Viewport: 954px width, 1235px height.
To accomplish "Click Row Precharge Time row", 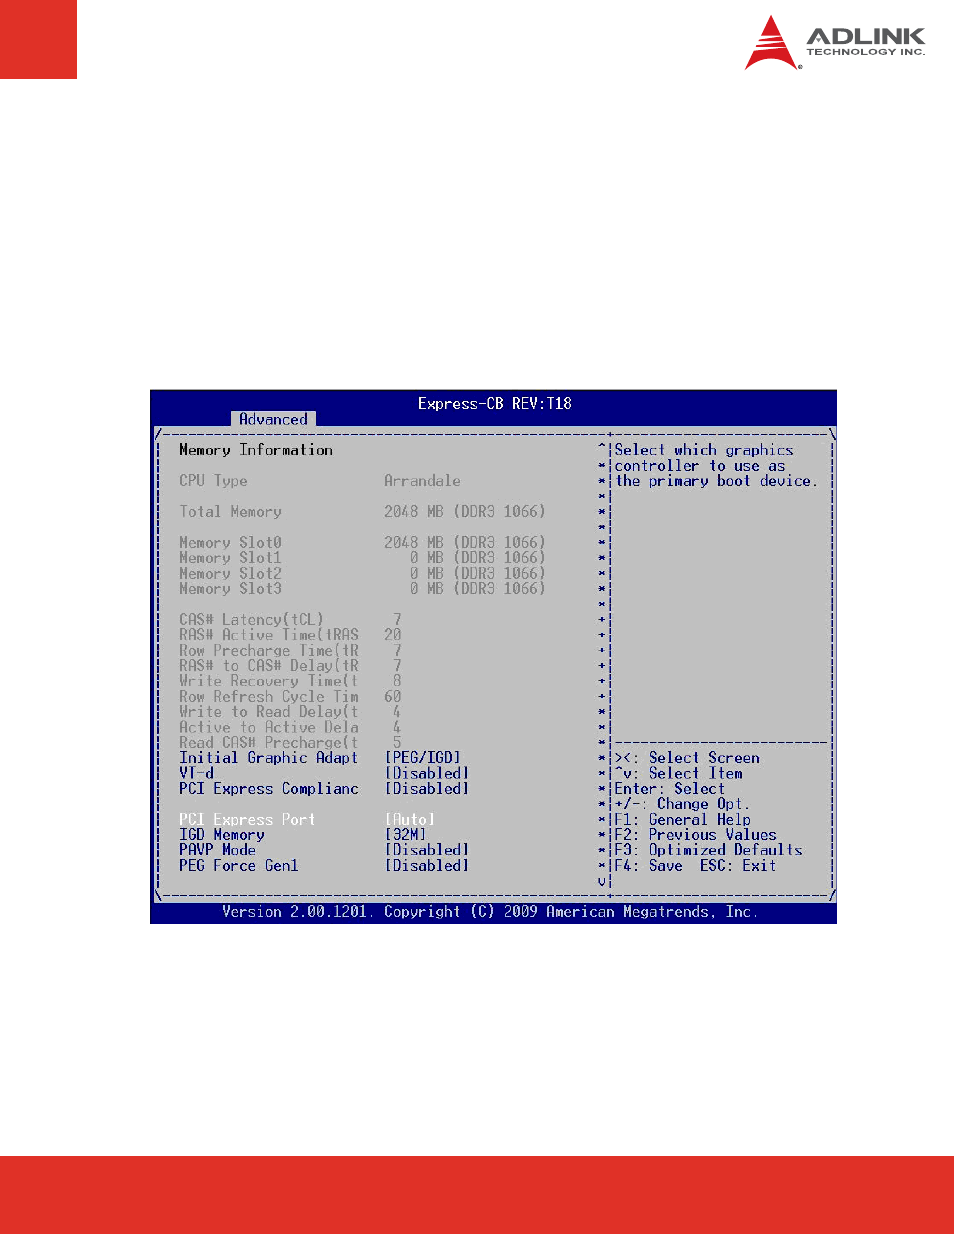I will (x=290, y=651).
